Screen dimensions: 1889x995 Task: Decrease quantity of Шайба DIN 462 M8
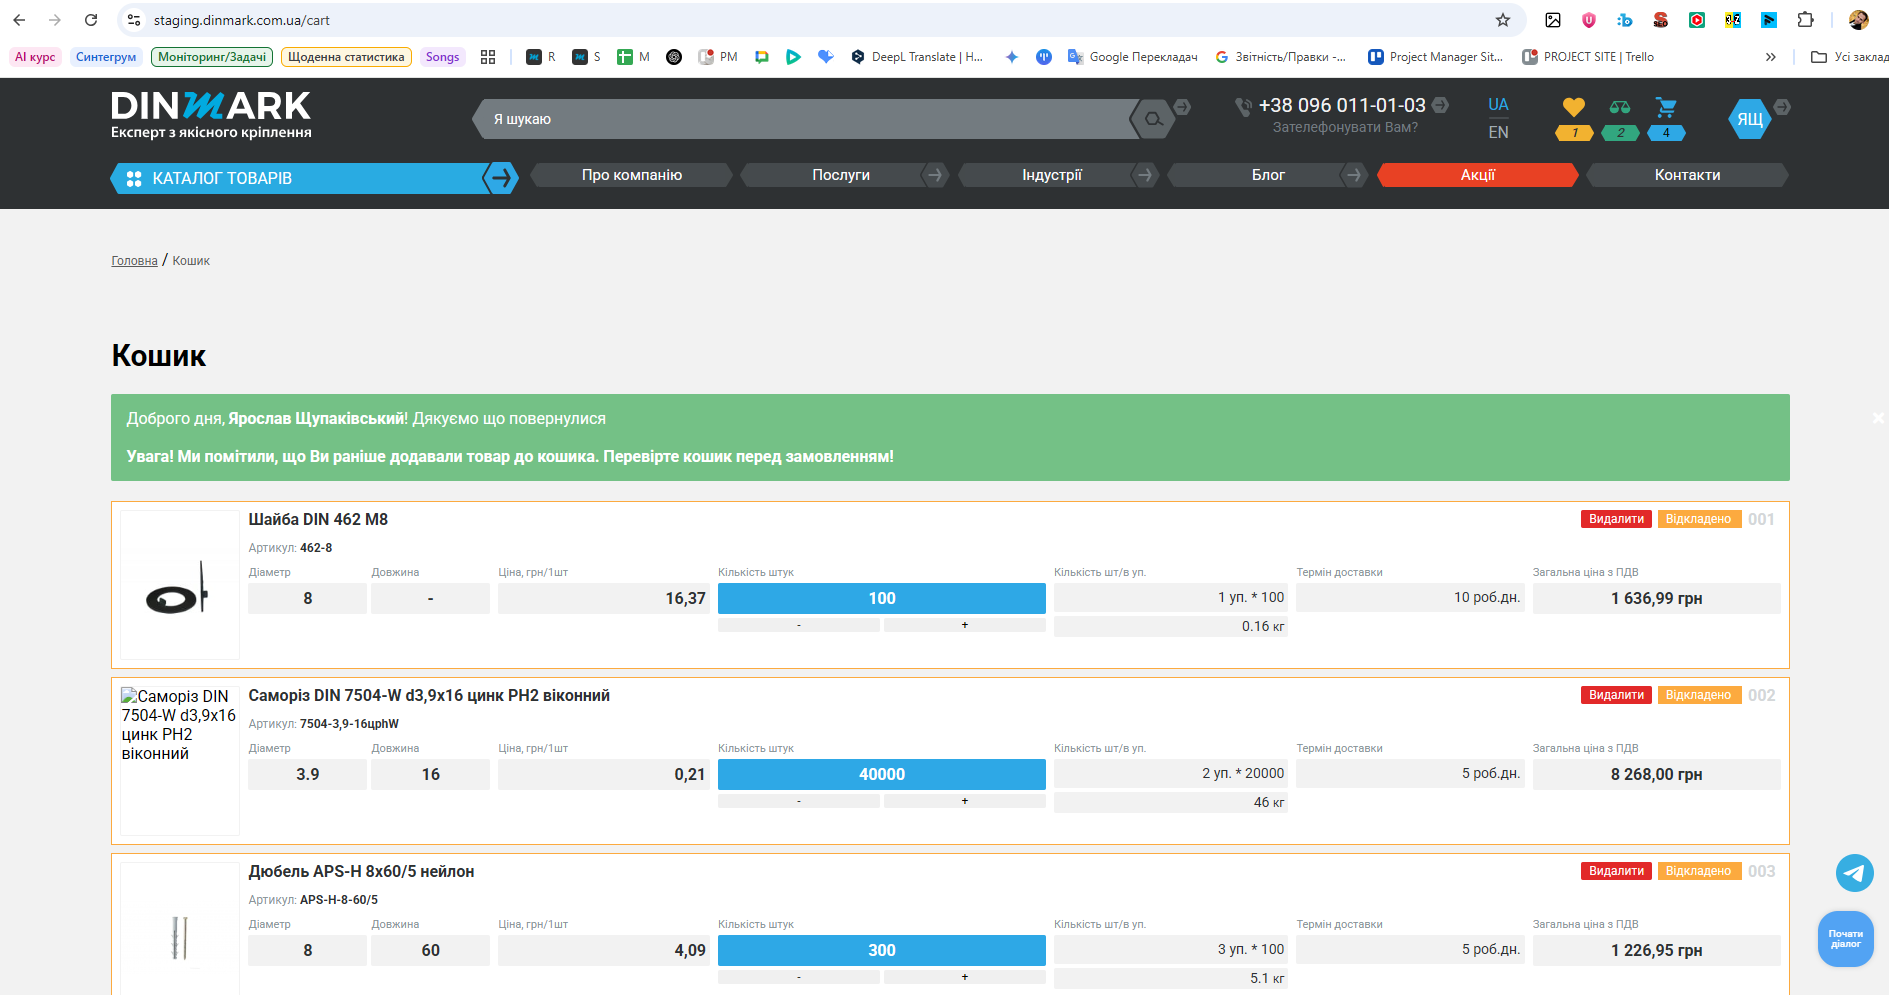pos(799,625)
